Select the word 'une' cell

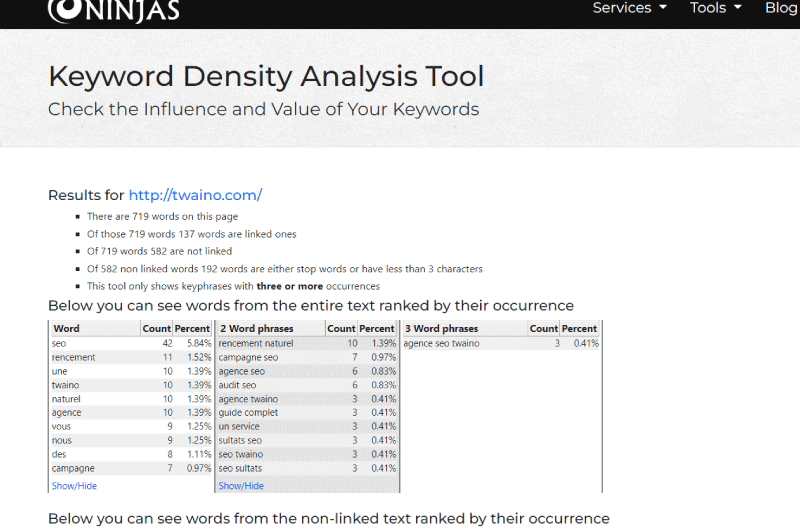(59, 371)
